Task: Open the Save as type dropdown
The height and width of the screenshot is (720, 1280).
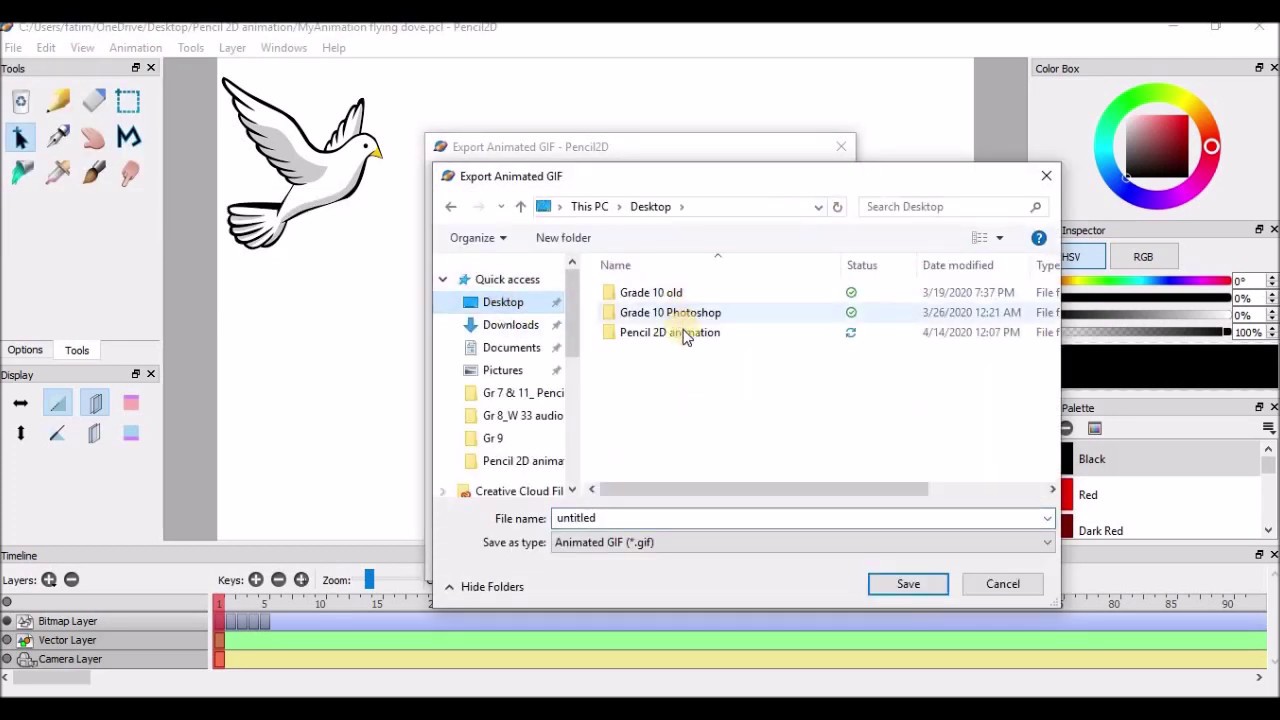Action: coord(1047,543)
